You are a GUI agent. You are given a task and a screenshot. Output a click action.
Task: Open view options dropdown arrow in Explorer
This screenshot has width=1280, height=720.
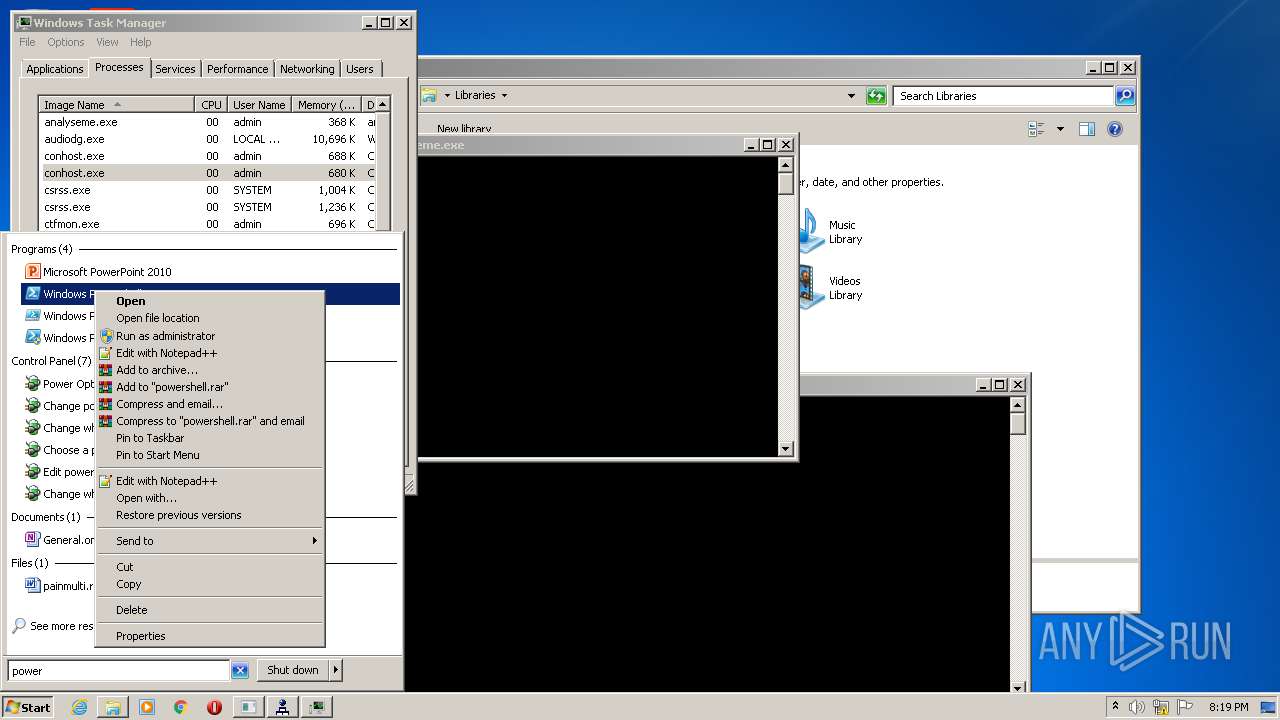coord(1060,129)
